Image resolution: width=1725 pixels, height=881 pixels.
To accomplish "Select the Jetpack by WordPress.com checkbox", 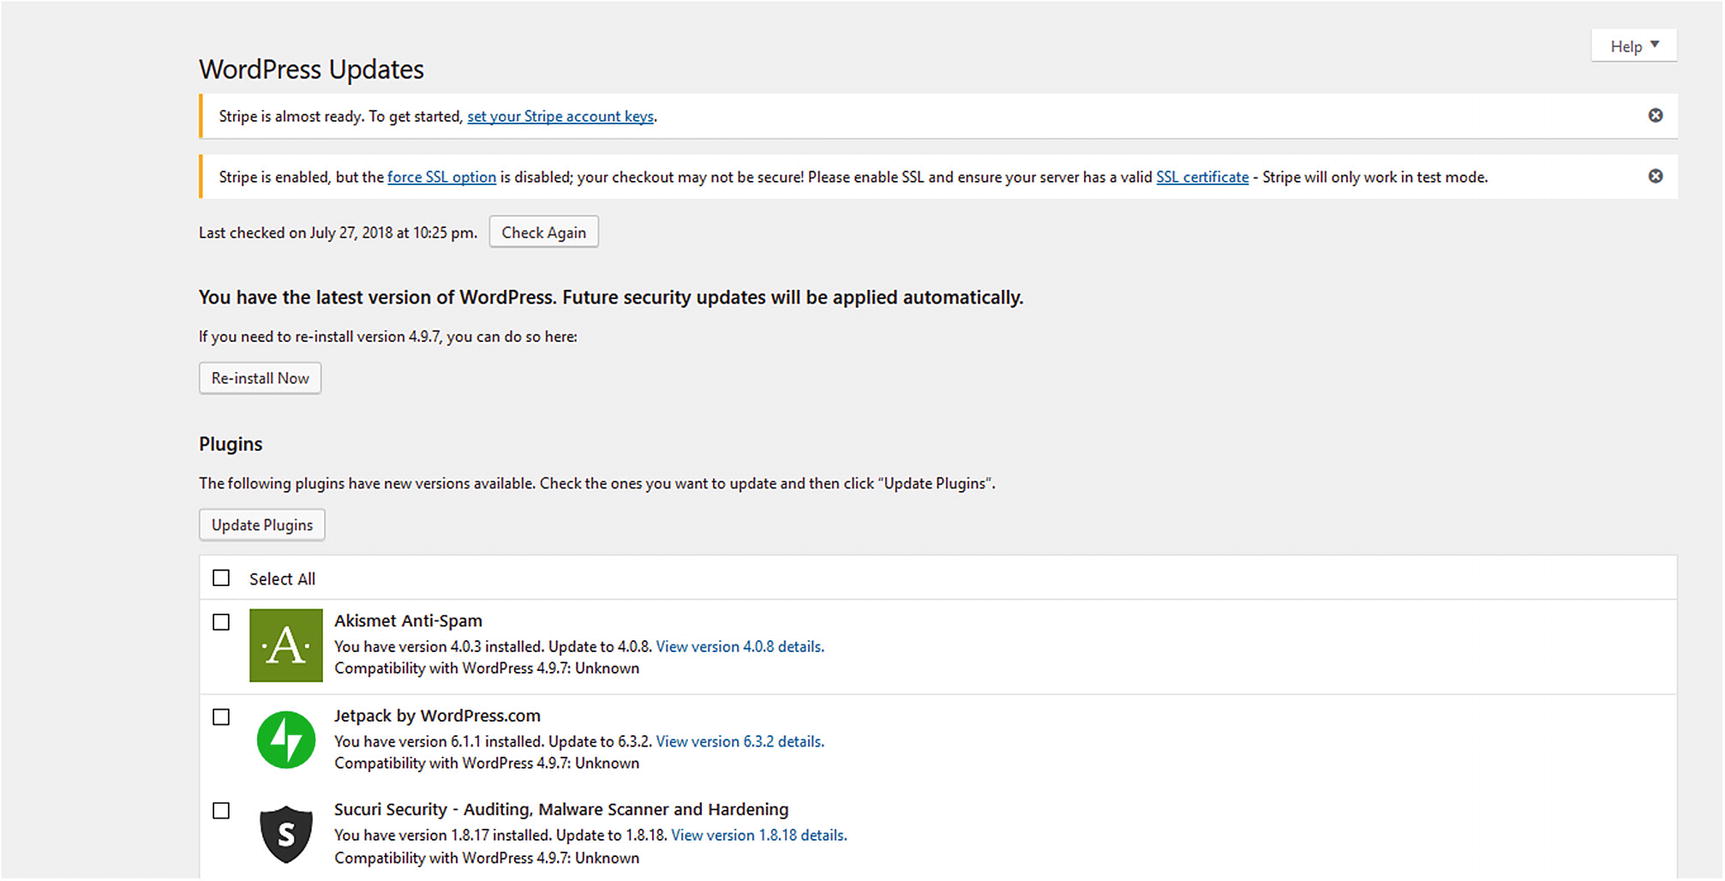I will pos(221,717).
